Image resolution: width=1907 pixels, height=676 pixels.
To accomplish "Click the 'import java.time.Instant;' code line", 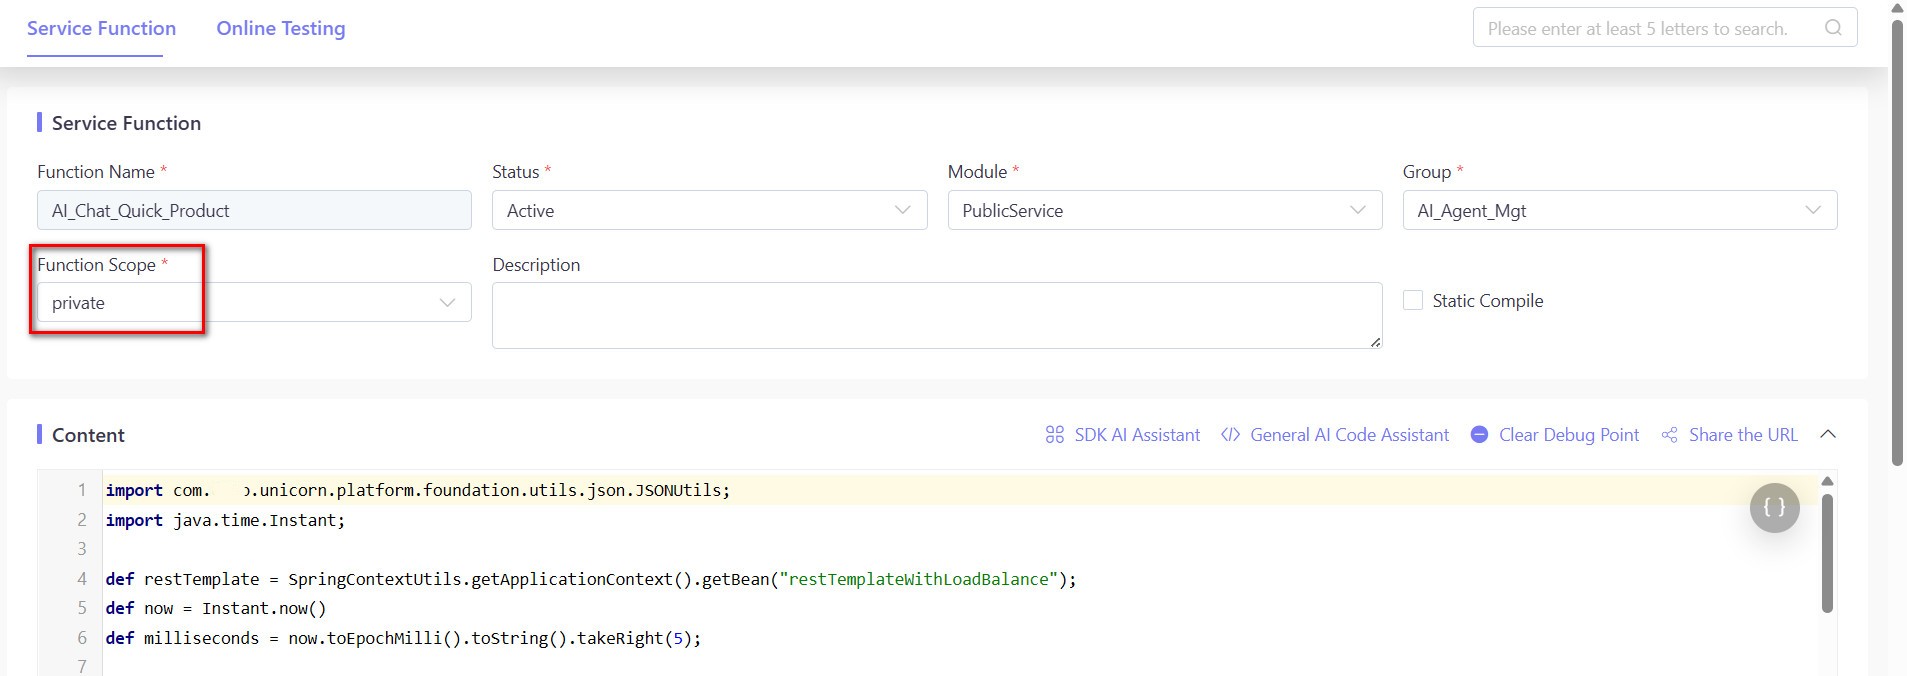I will 225,520.
